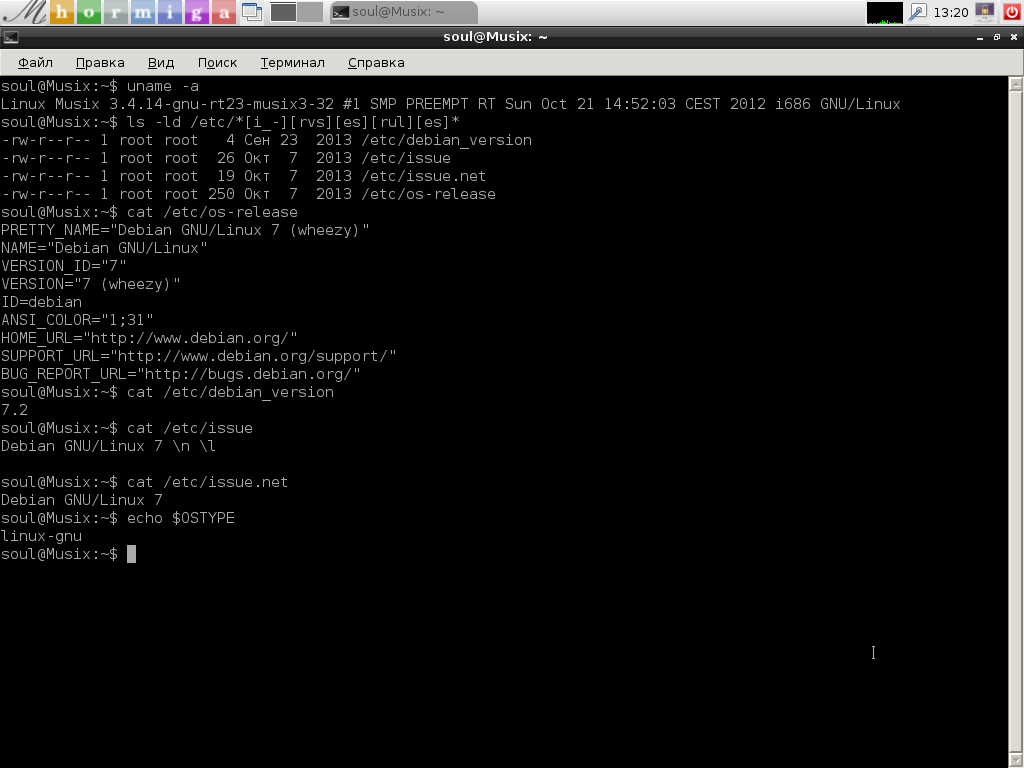Click '/etc/debian_version' in the ls listing row
Viewport: 1024px width, 768px height.
tap(446, 140)
